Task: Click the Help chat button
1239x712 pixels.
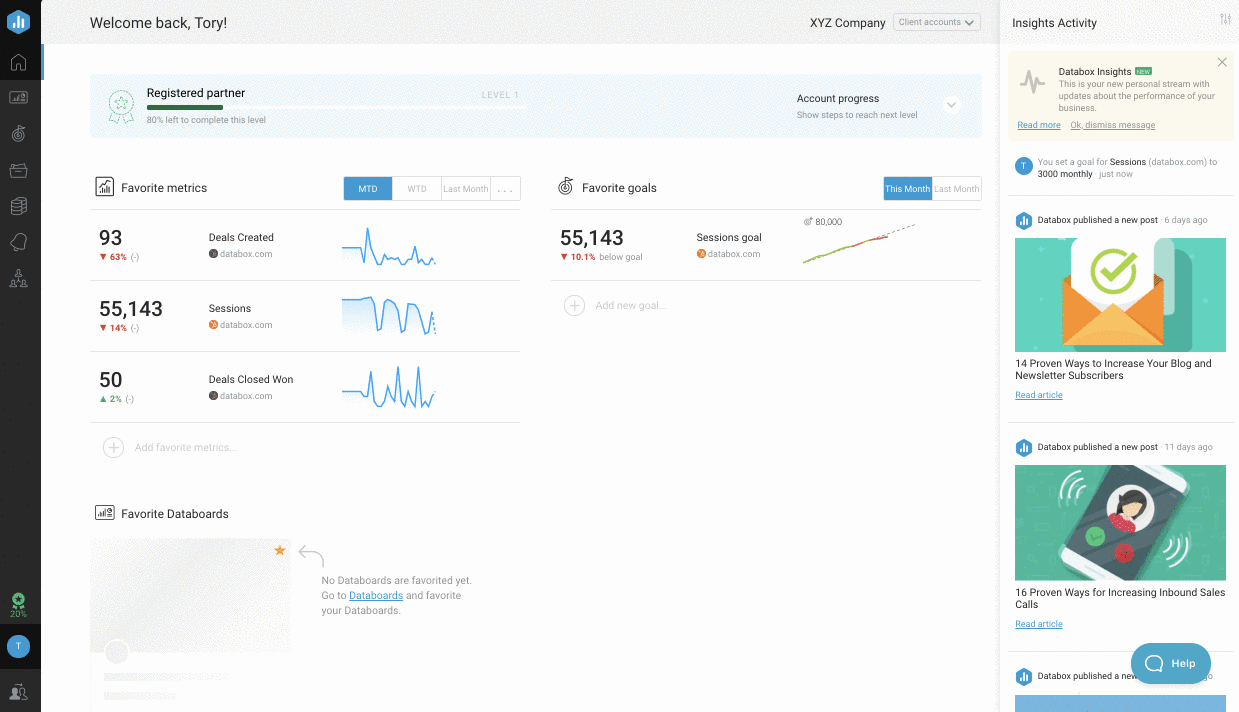Action: coord(1171,663)
